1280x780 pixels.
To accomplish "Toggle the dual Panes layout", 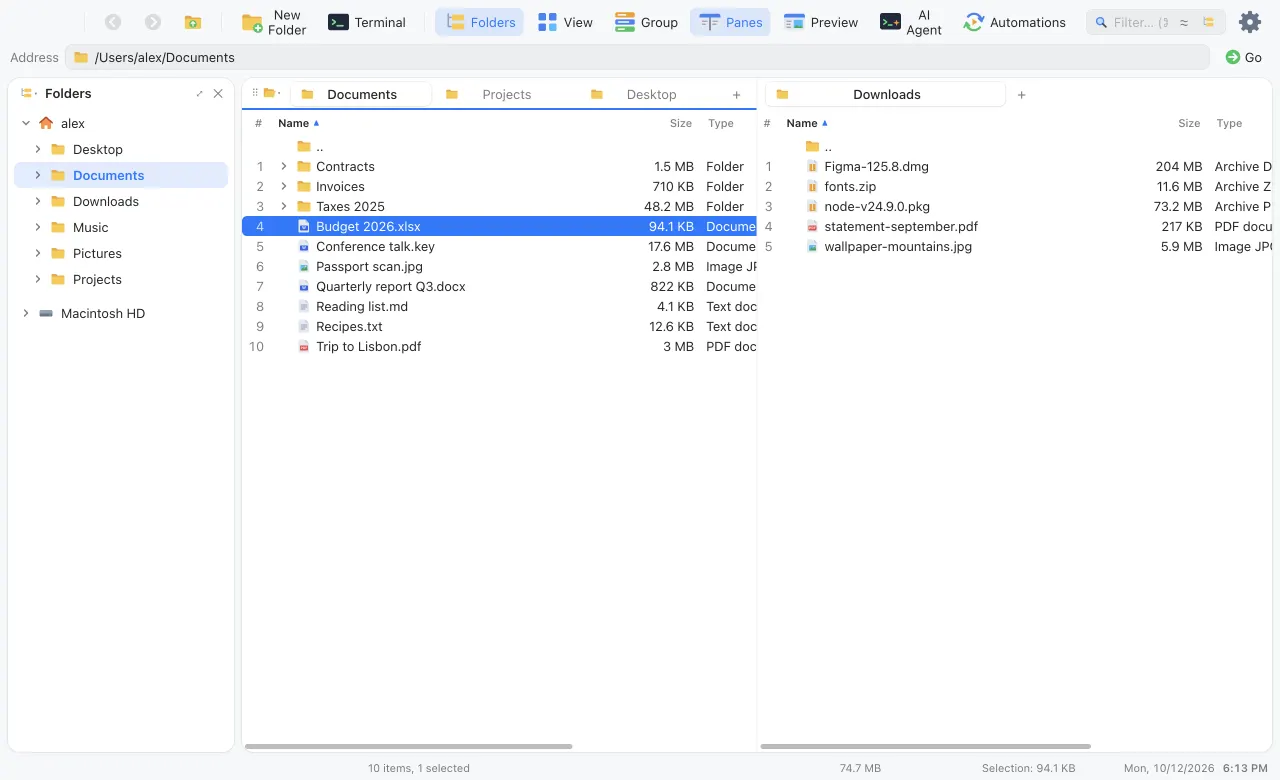I will (x=730, y=22).
